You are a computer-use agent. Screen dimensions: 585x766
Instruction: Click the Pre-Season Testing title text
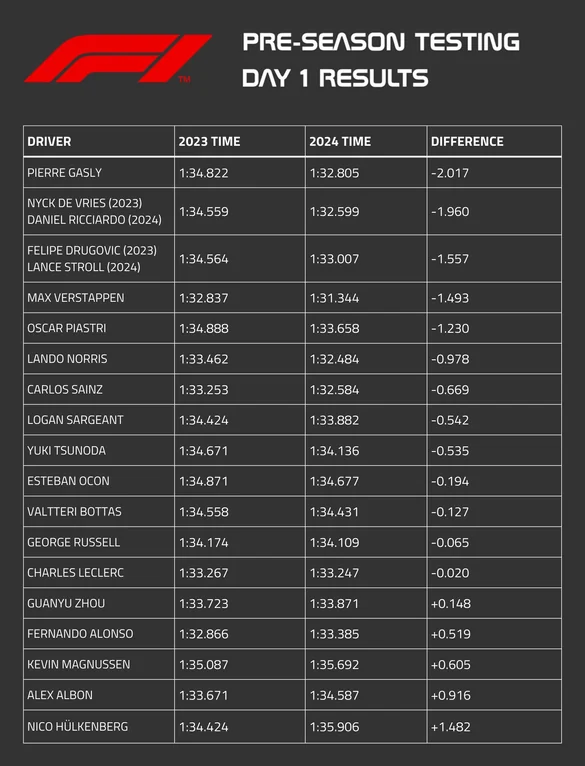coord(381,42)
